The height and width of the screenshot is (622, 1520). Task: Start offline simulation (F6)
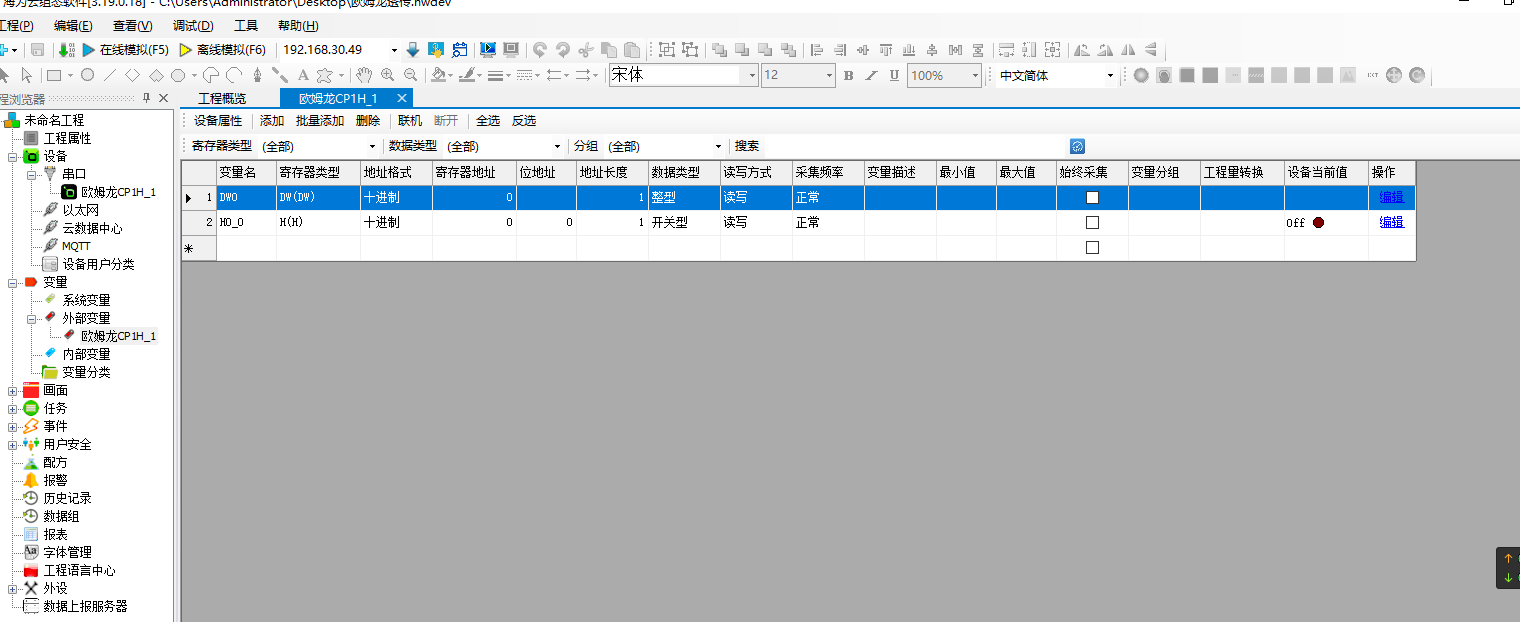(x=223, y=50)
